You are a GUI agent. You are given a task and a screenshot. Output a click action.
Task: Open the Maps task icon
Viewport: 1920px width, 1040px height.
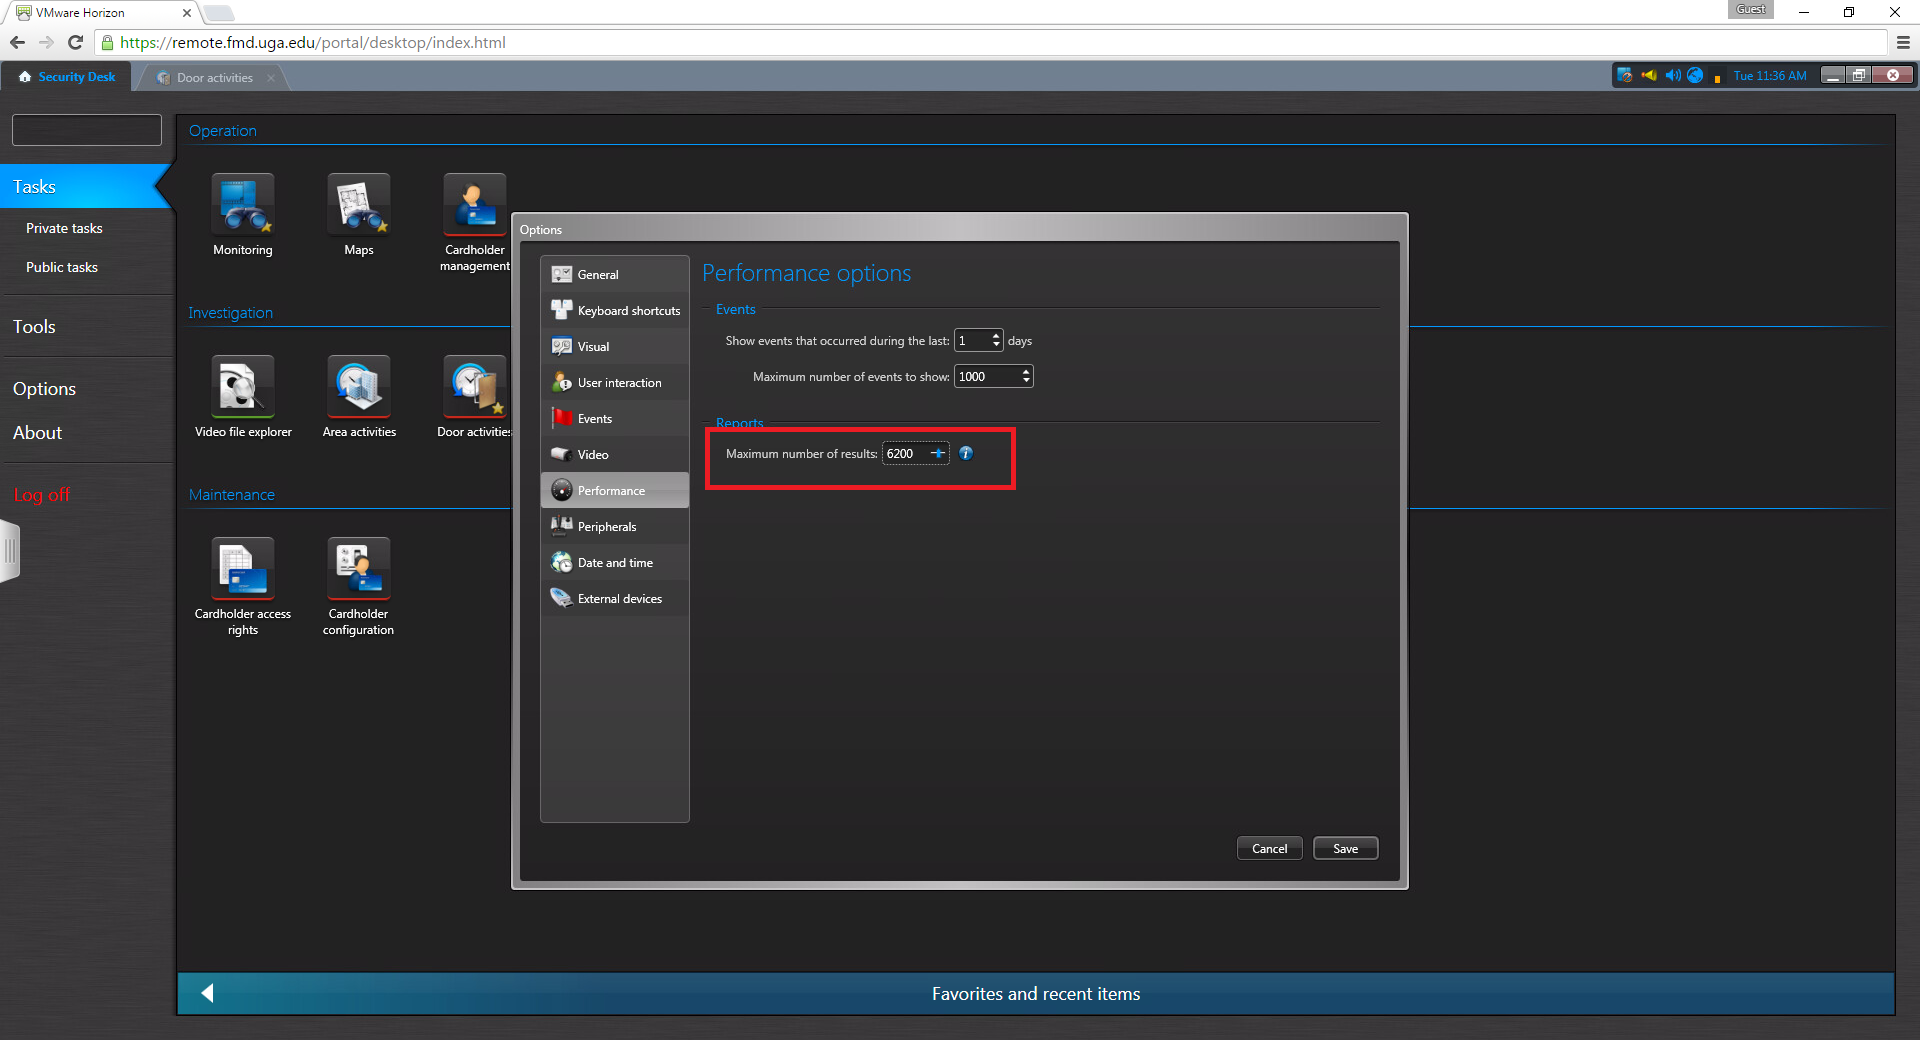[x=358, y=205]
